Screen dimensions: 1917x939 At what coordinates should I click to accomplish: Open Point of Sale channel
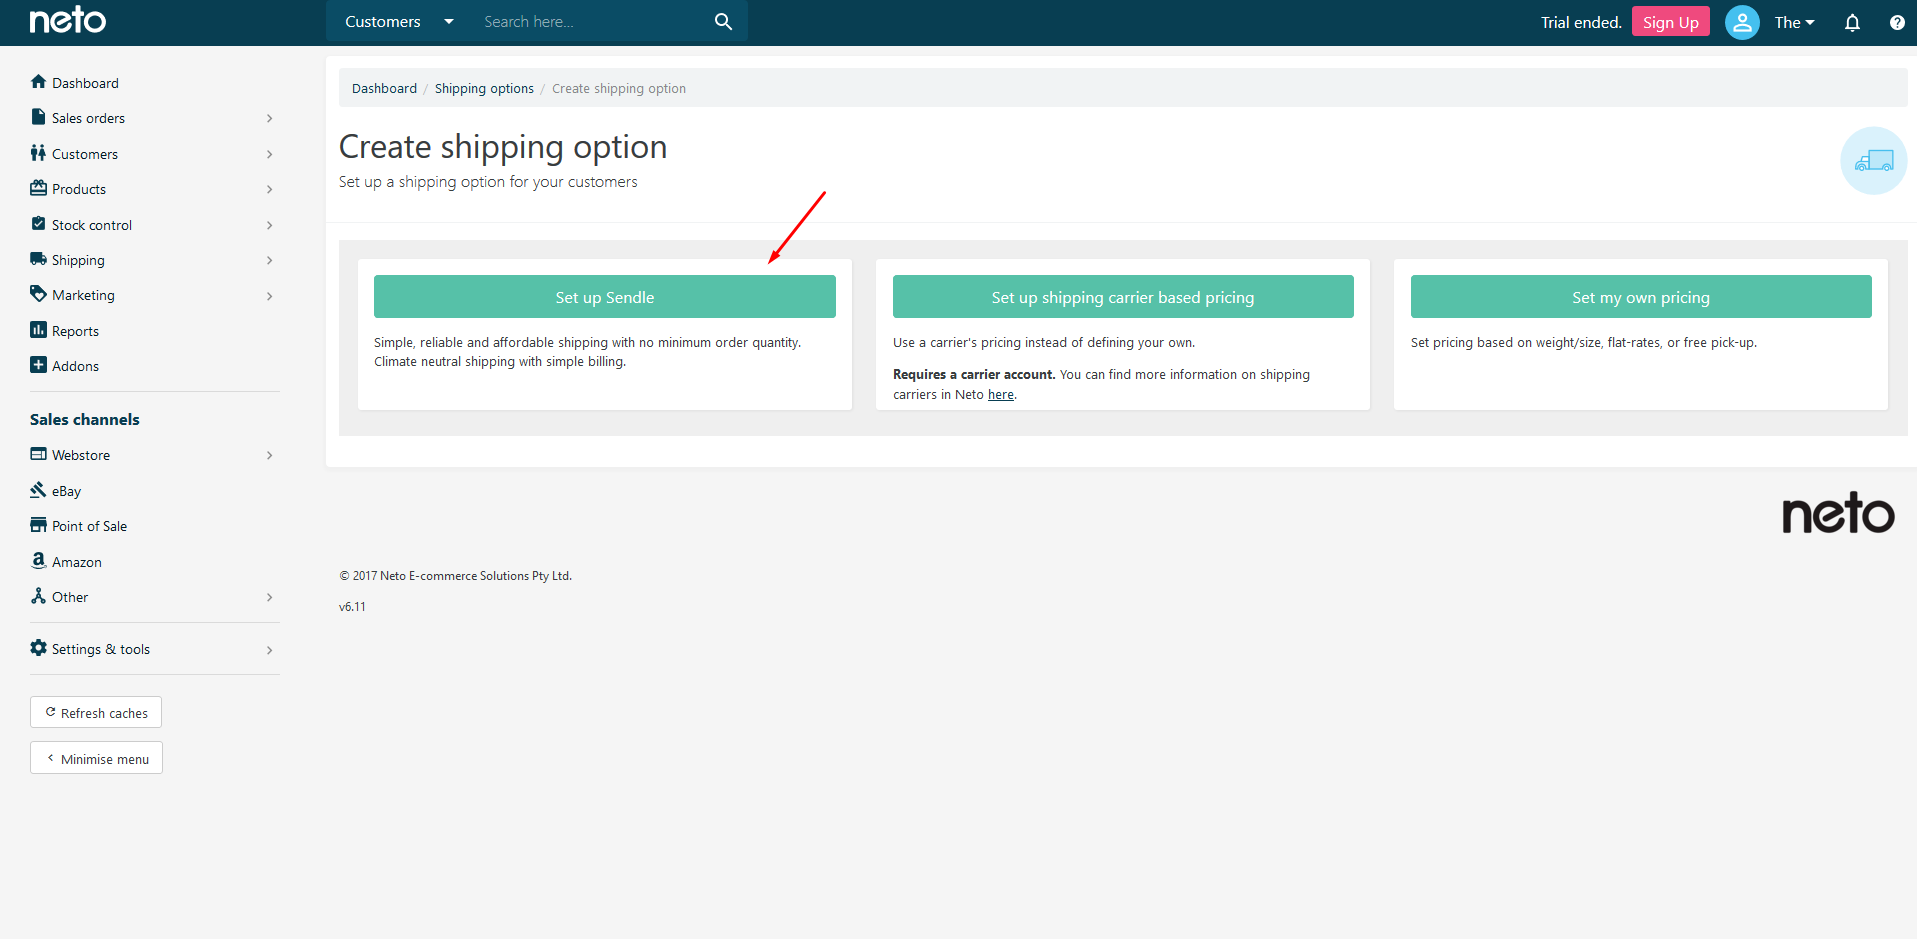tap(89, 526)
